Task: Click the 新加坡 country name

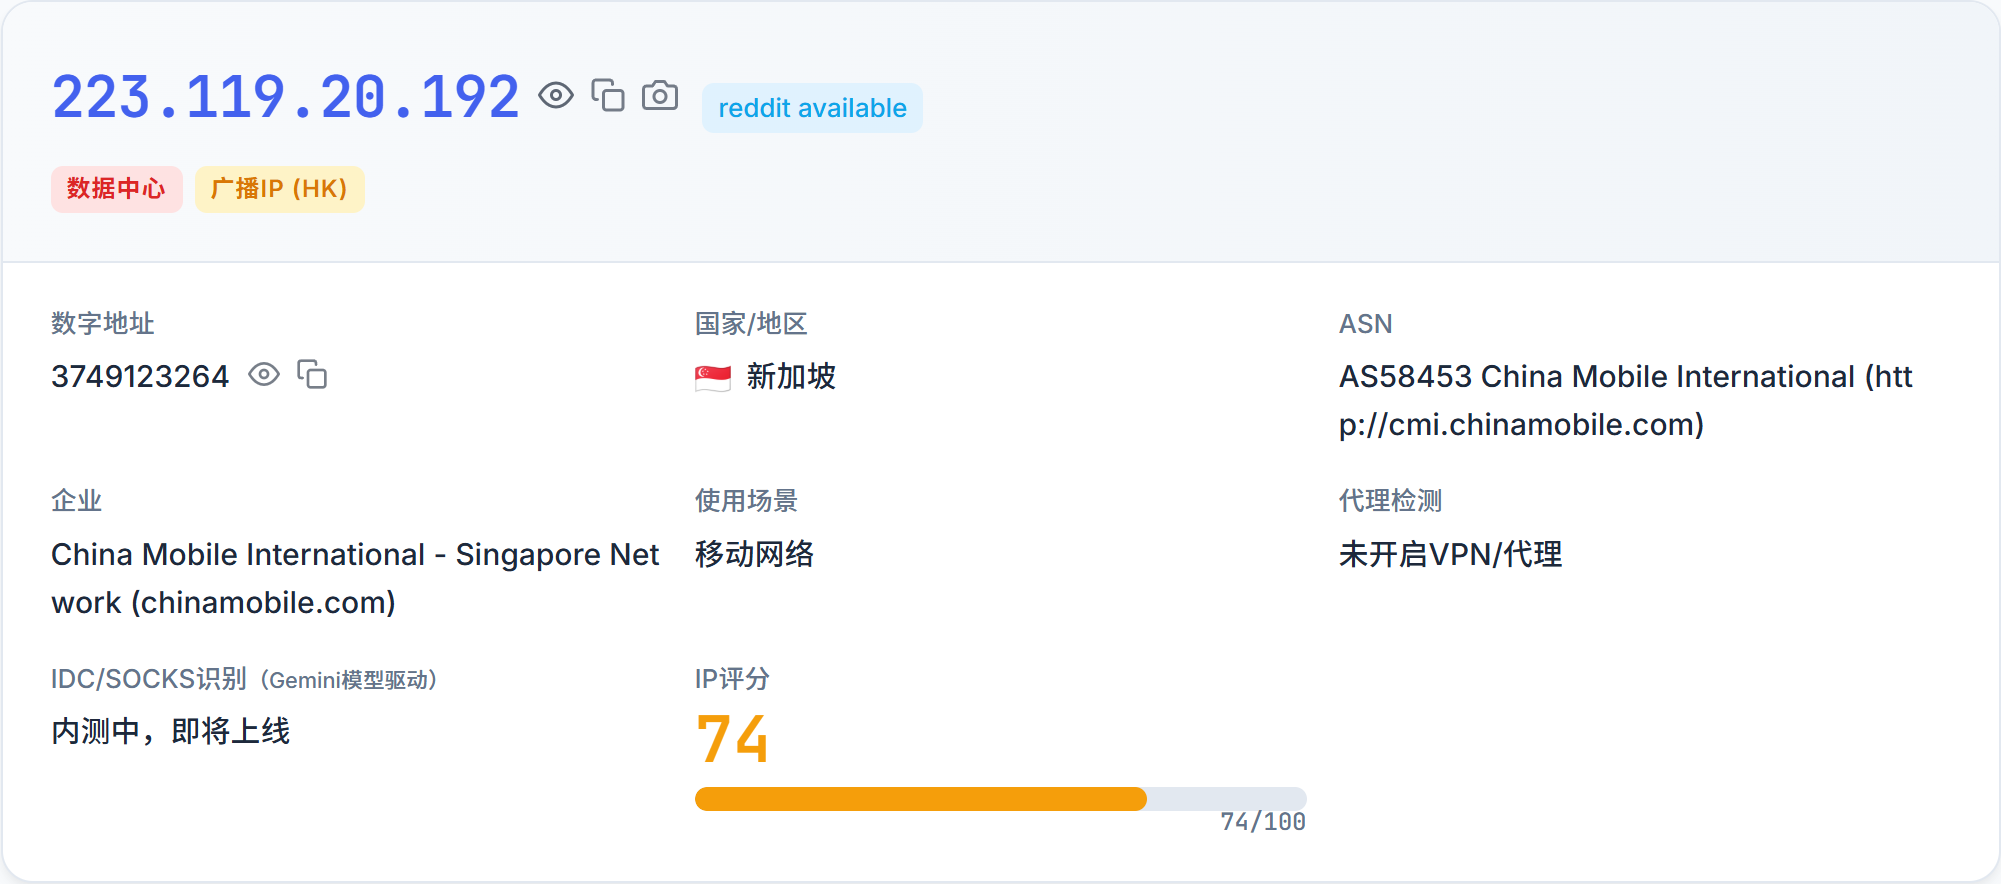Action: [791, 377]
